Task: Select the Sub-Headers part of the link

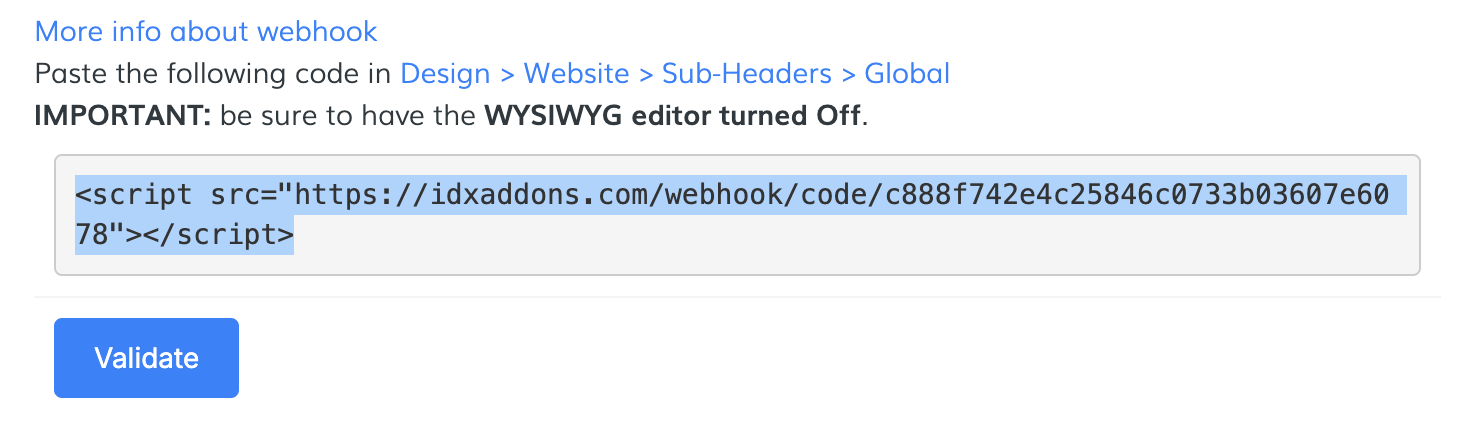Action: (x=747, y=74)
